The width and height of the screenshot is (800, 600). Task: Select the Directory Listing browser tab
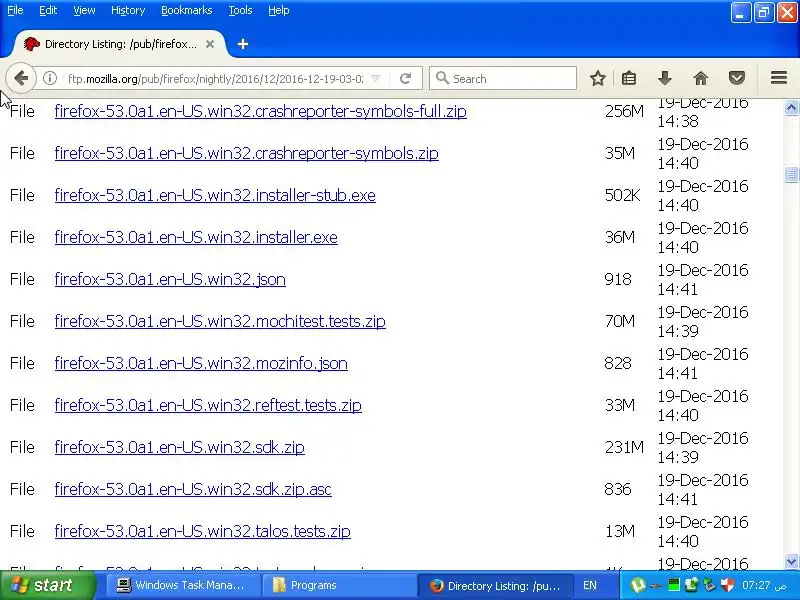coord(119,44)
